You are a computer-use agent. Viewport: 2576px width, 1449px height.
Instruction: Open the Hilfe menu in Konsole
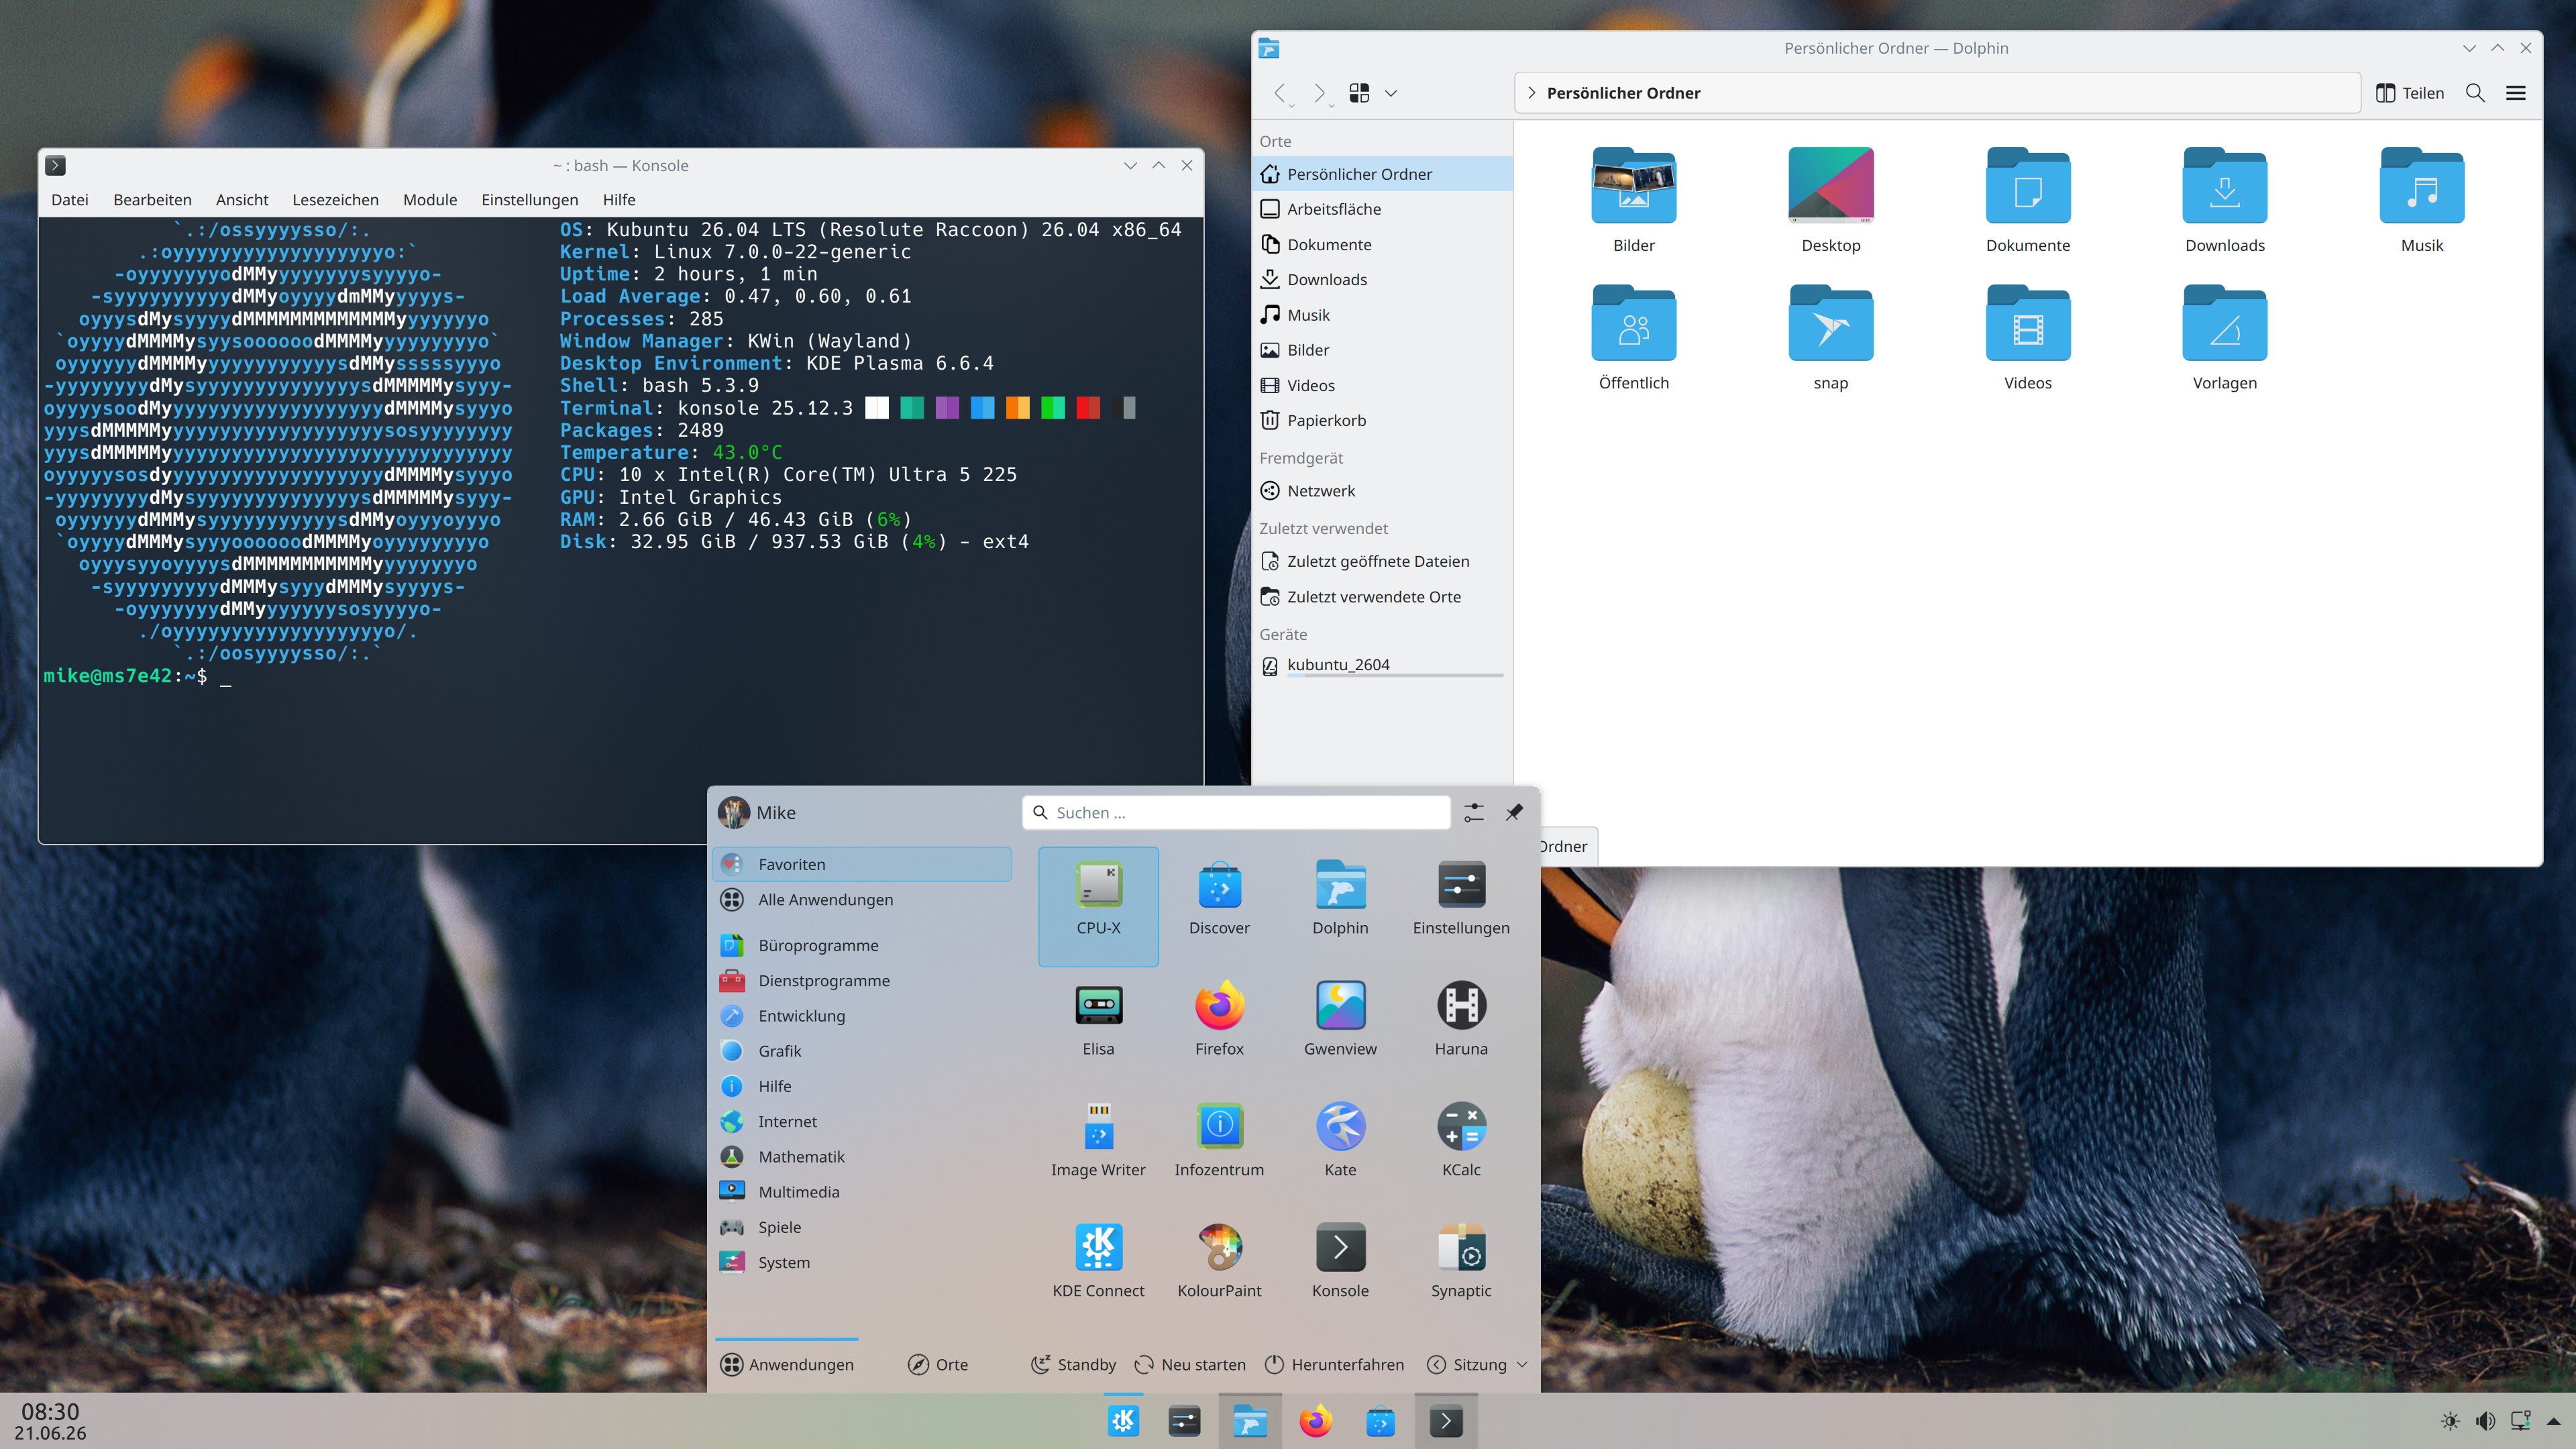619,199
